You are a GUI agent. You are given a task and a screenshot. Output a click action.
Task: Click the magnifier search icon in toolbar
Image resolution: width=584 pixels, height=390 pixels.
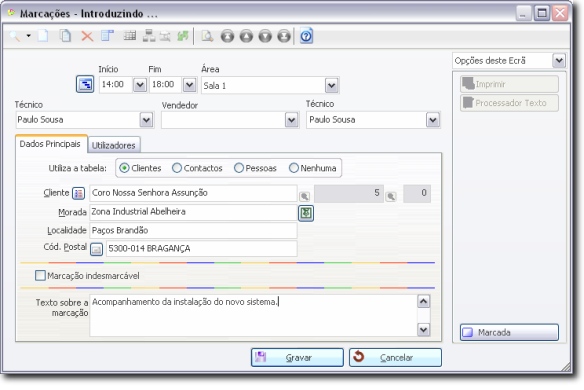click(15, 36)
